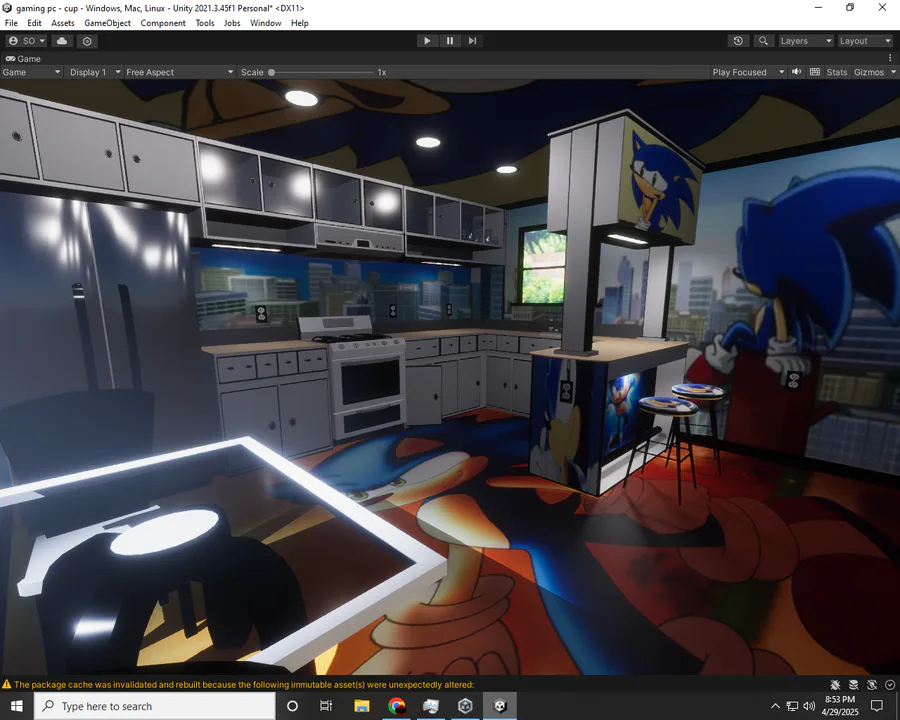Start Play mode with the play button
The height and width of the screenshot is (720, 900).
[x=427, y=41]
